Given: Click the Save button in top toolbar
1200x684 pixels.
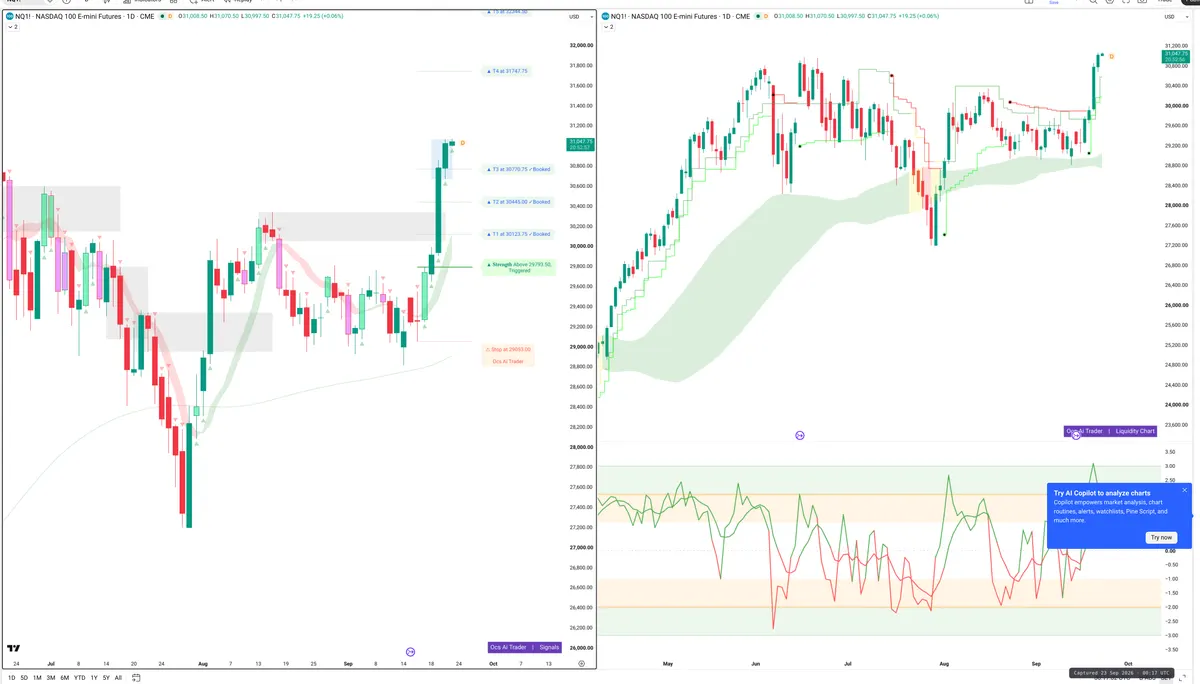Looking at the screenshot, I should 1053,2.
